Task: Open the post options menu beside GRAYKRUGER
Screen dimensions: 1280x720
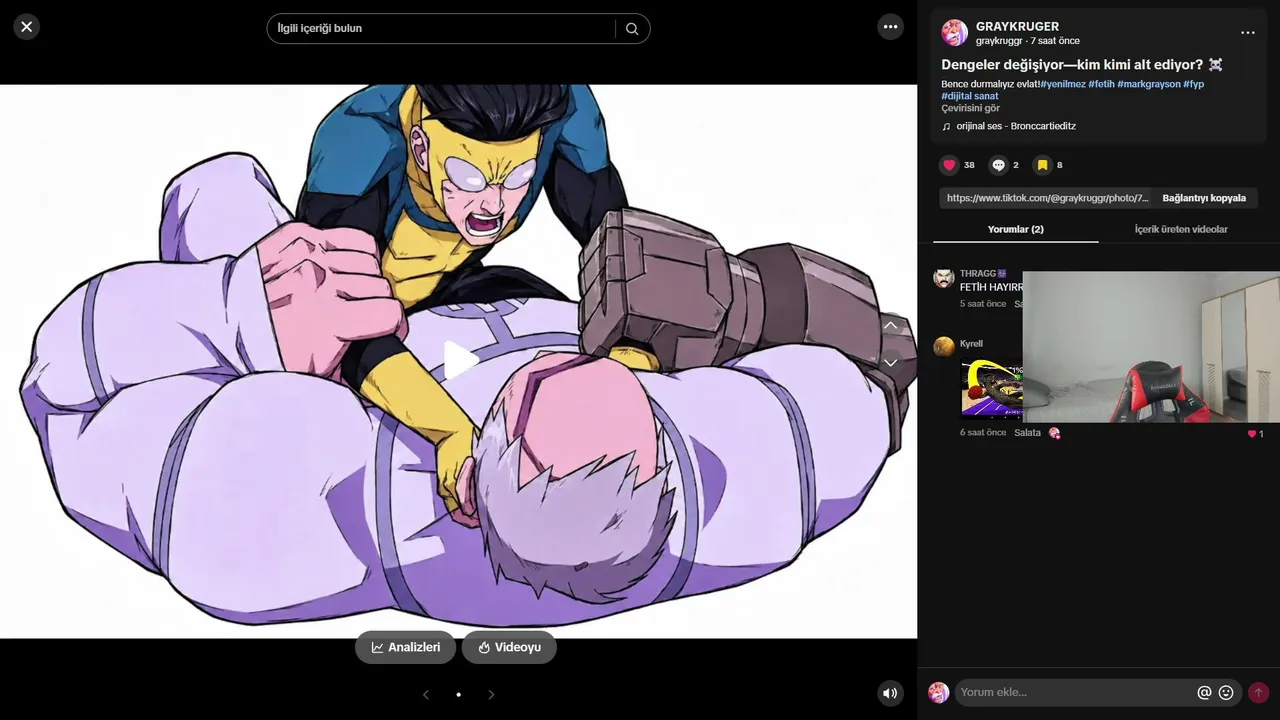Action: click(1248, 33)
